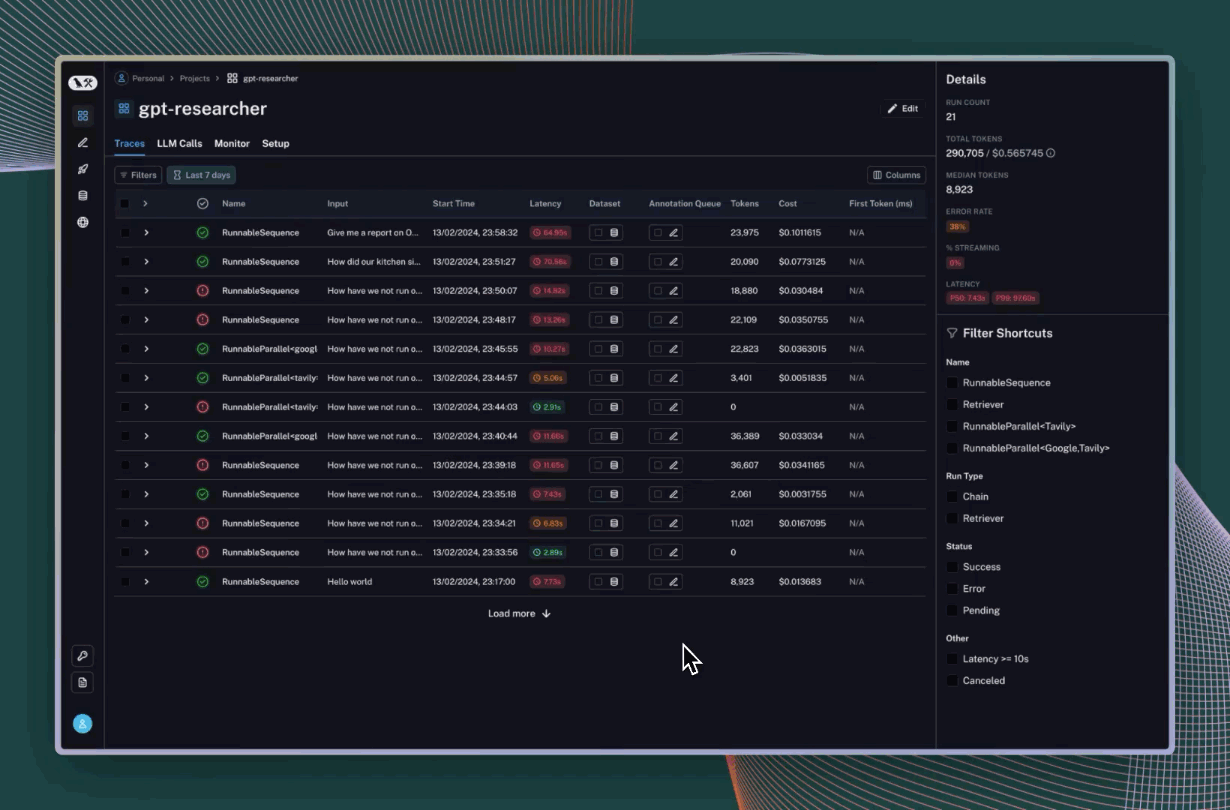Viewport: 1230px width, 810px height.
Task: Click Load more below the traces table
Action: click(519, 614)
